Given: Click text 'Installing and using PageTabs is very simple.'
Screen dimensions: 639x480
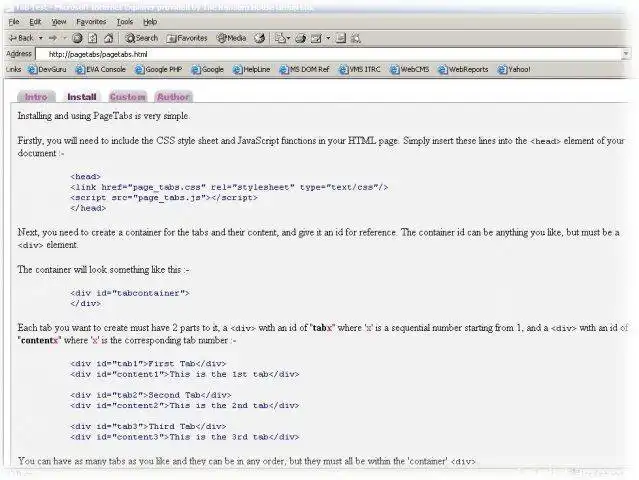Looking at the screenshot, I should [x=104, y=116].
